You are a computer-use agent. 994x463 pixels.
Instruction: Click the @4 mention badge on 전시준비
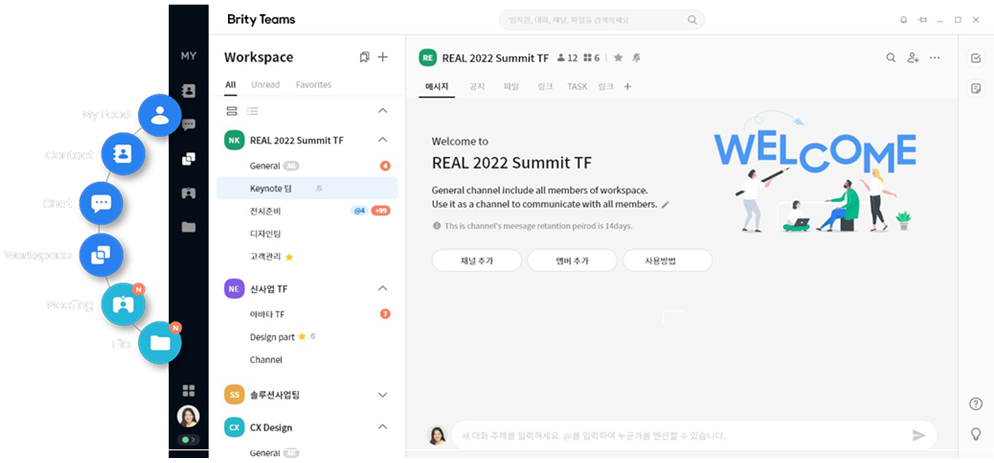click(x=359, y=211)
